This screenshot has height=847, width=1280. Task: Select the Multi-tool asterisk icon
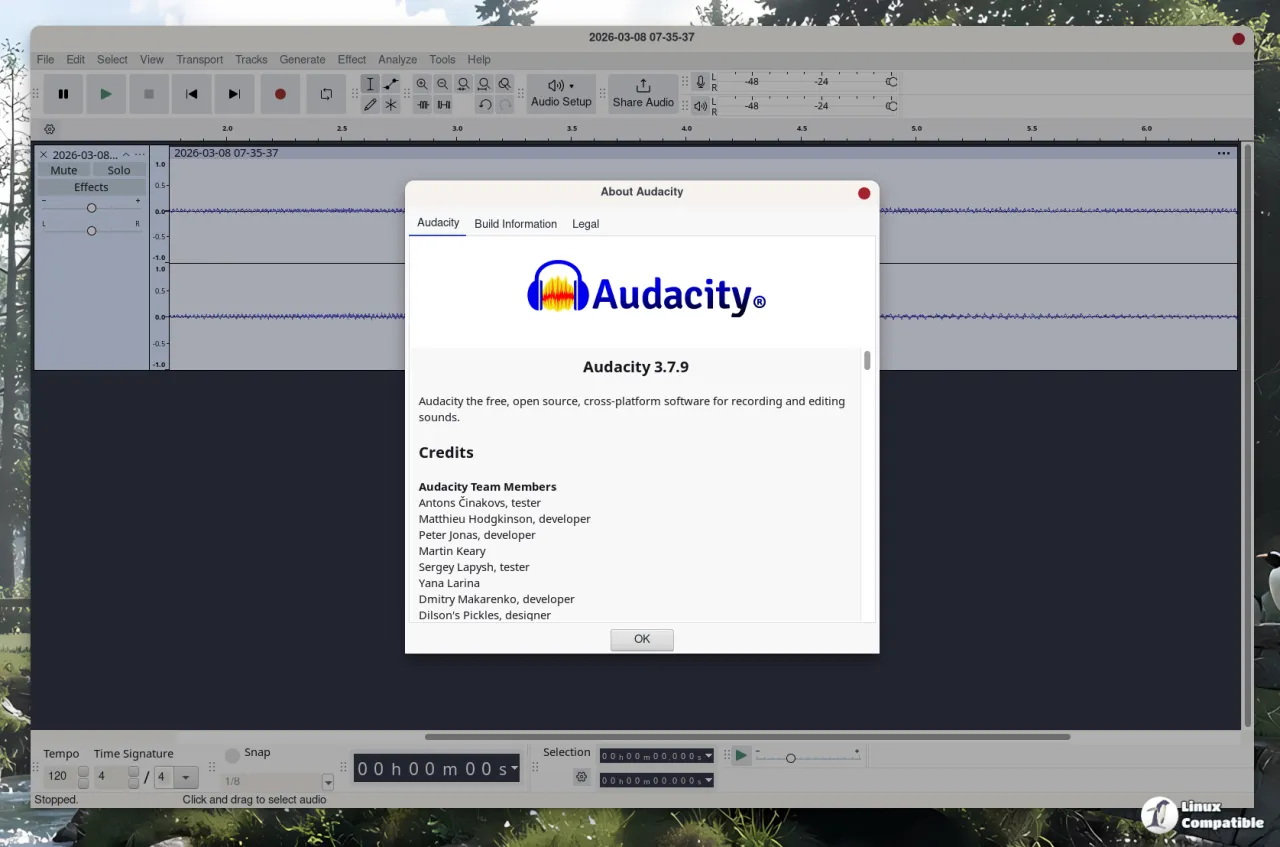click(x=391, y=104)
